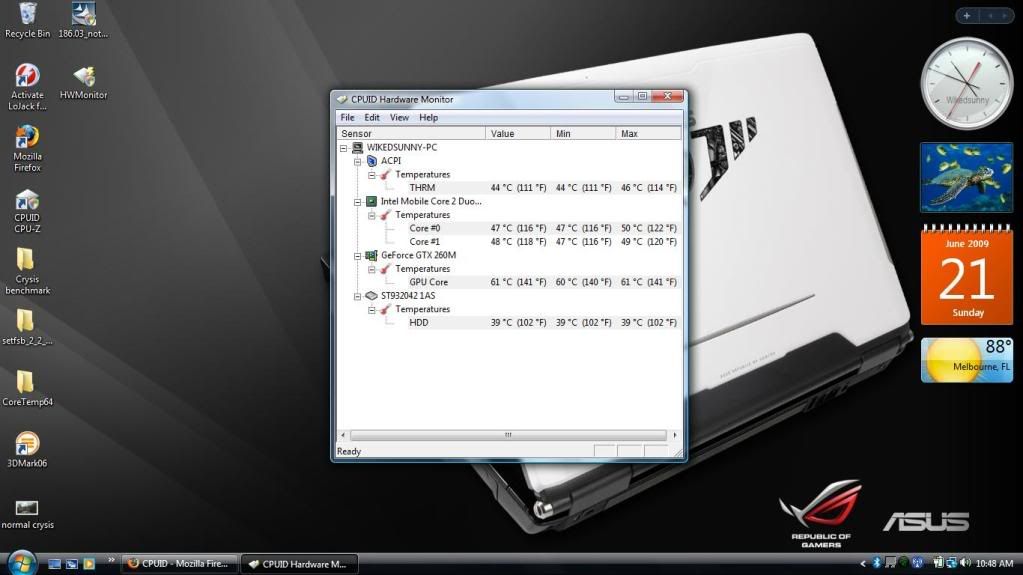Image resolution: width=1023 pixels, height=575 pixels.
Task: Collapse the WIKEDSUNNY-PC tree node
Action: [343, 148]
